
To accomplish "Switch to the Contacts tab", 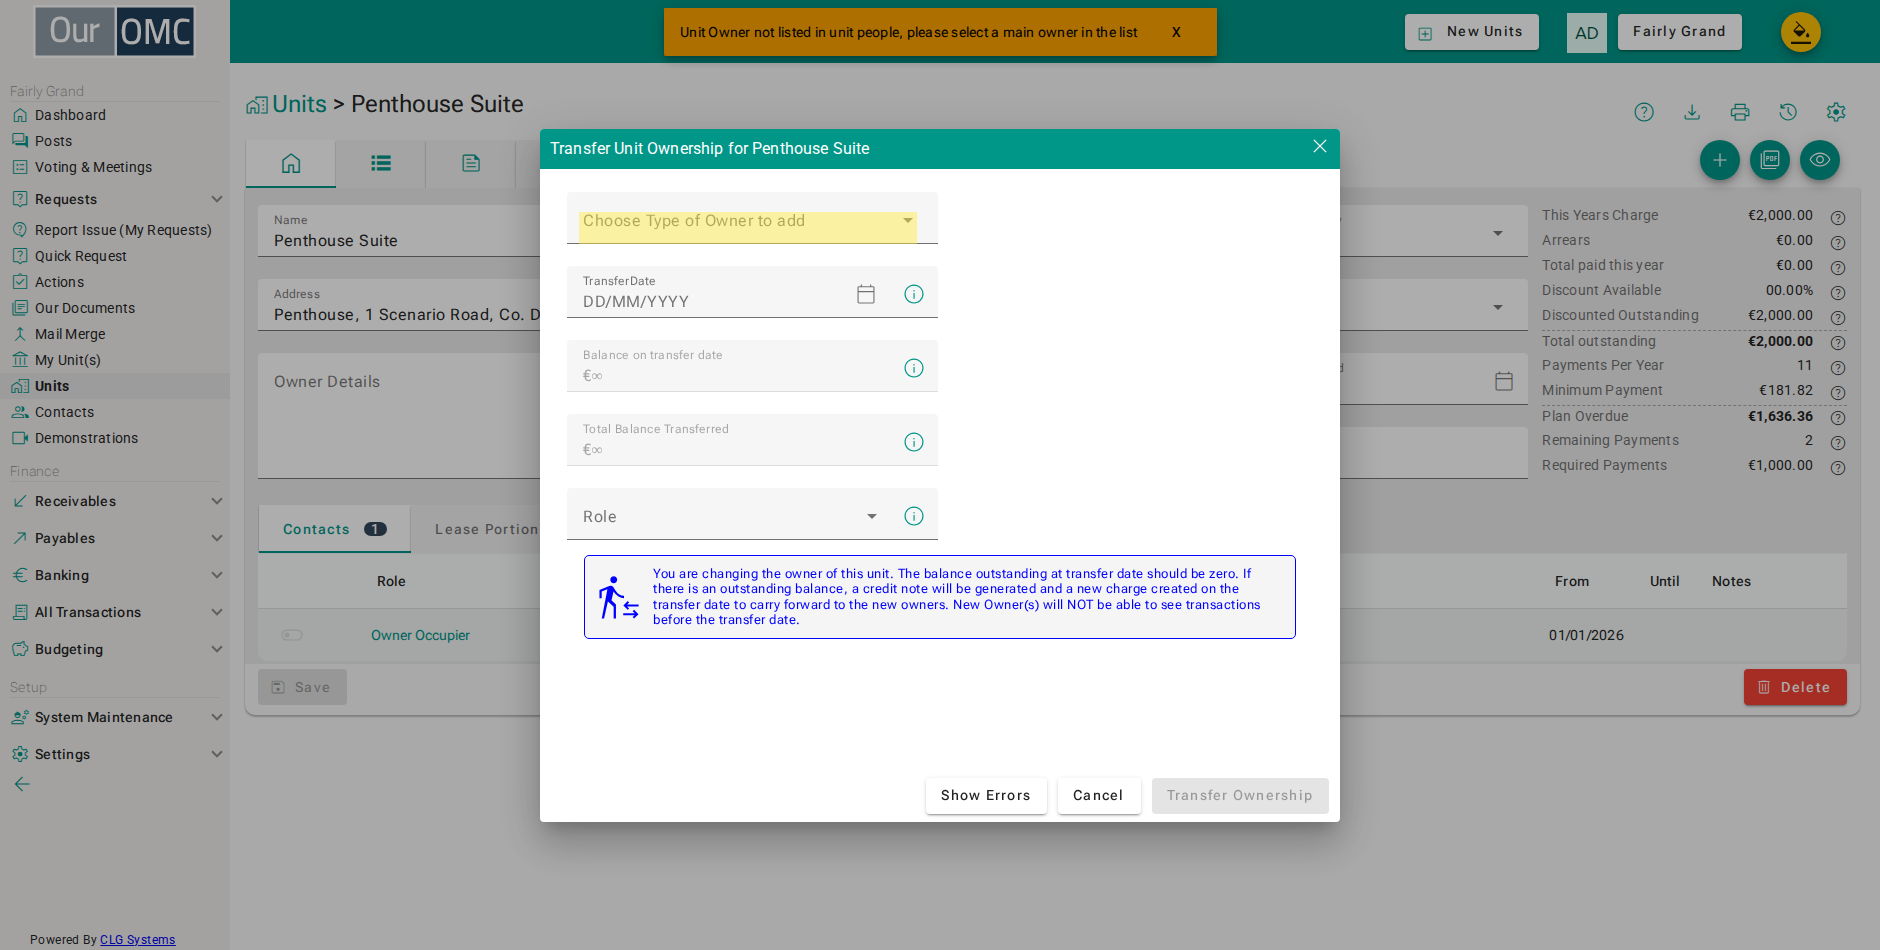I will 334,529.
